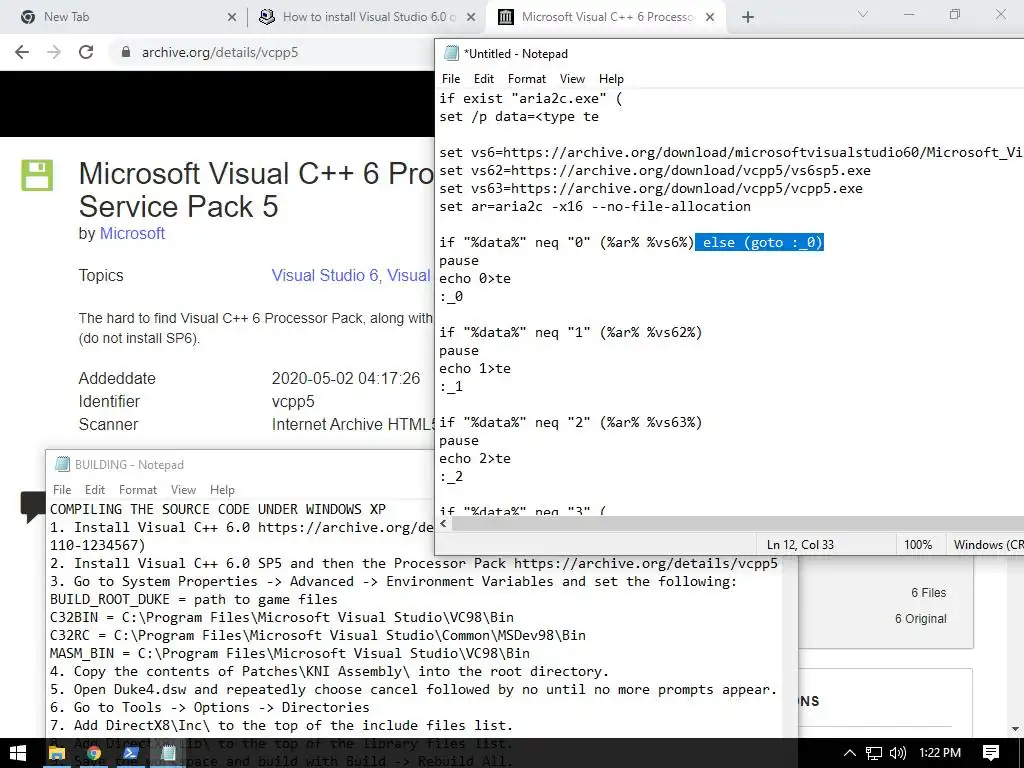
Task: Click the Untitled Notepad title icon
Action: coord(451,54)
